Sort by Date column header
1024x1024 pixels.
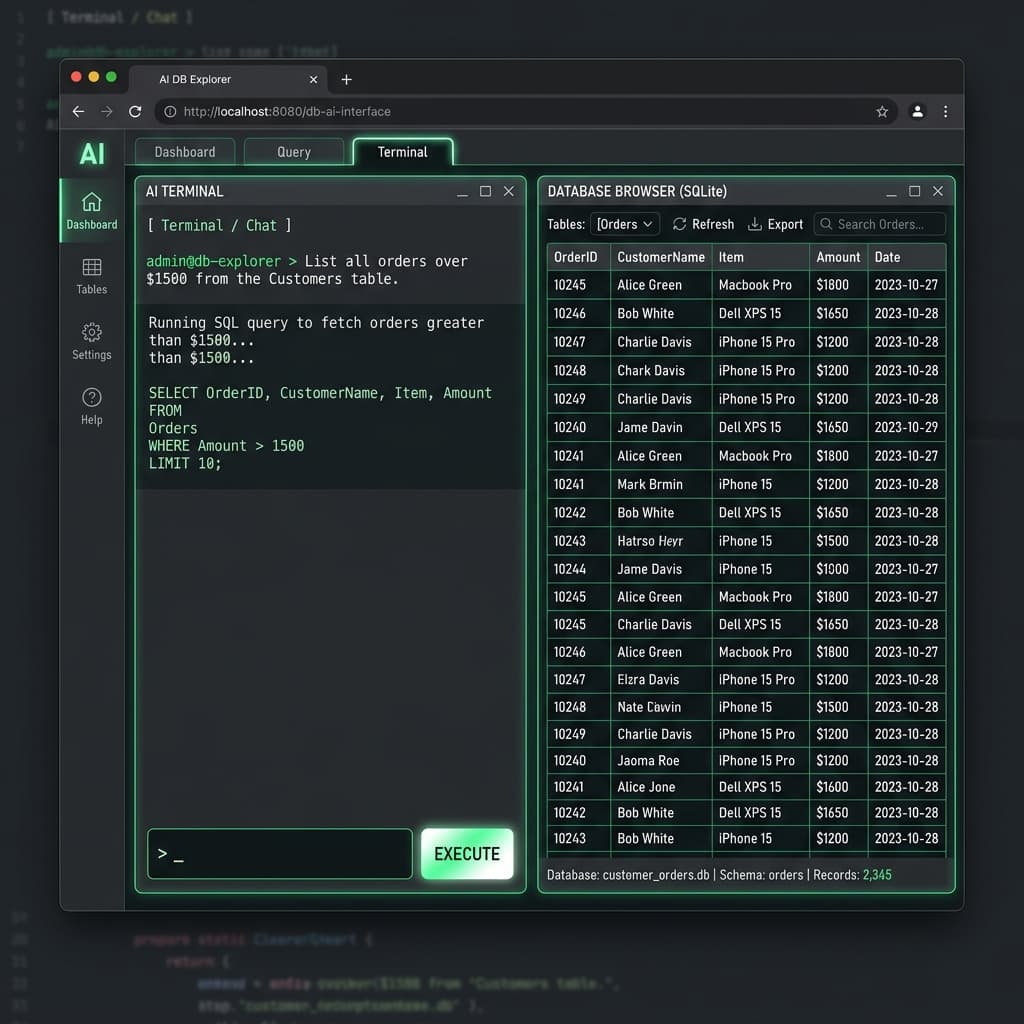pyautogui.click(x=906, y=257)
